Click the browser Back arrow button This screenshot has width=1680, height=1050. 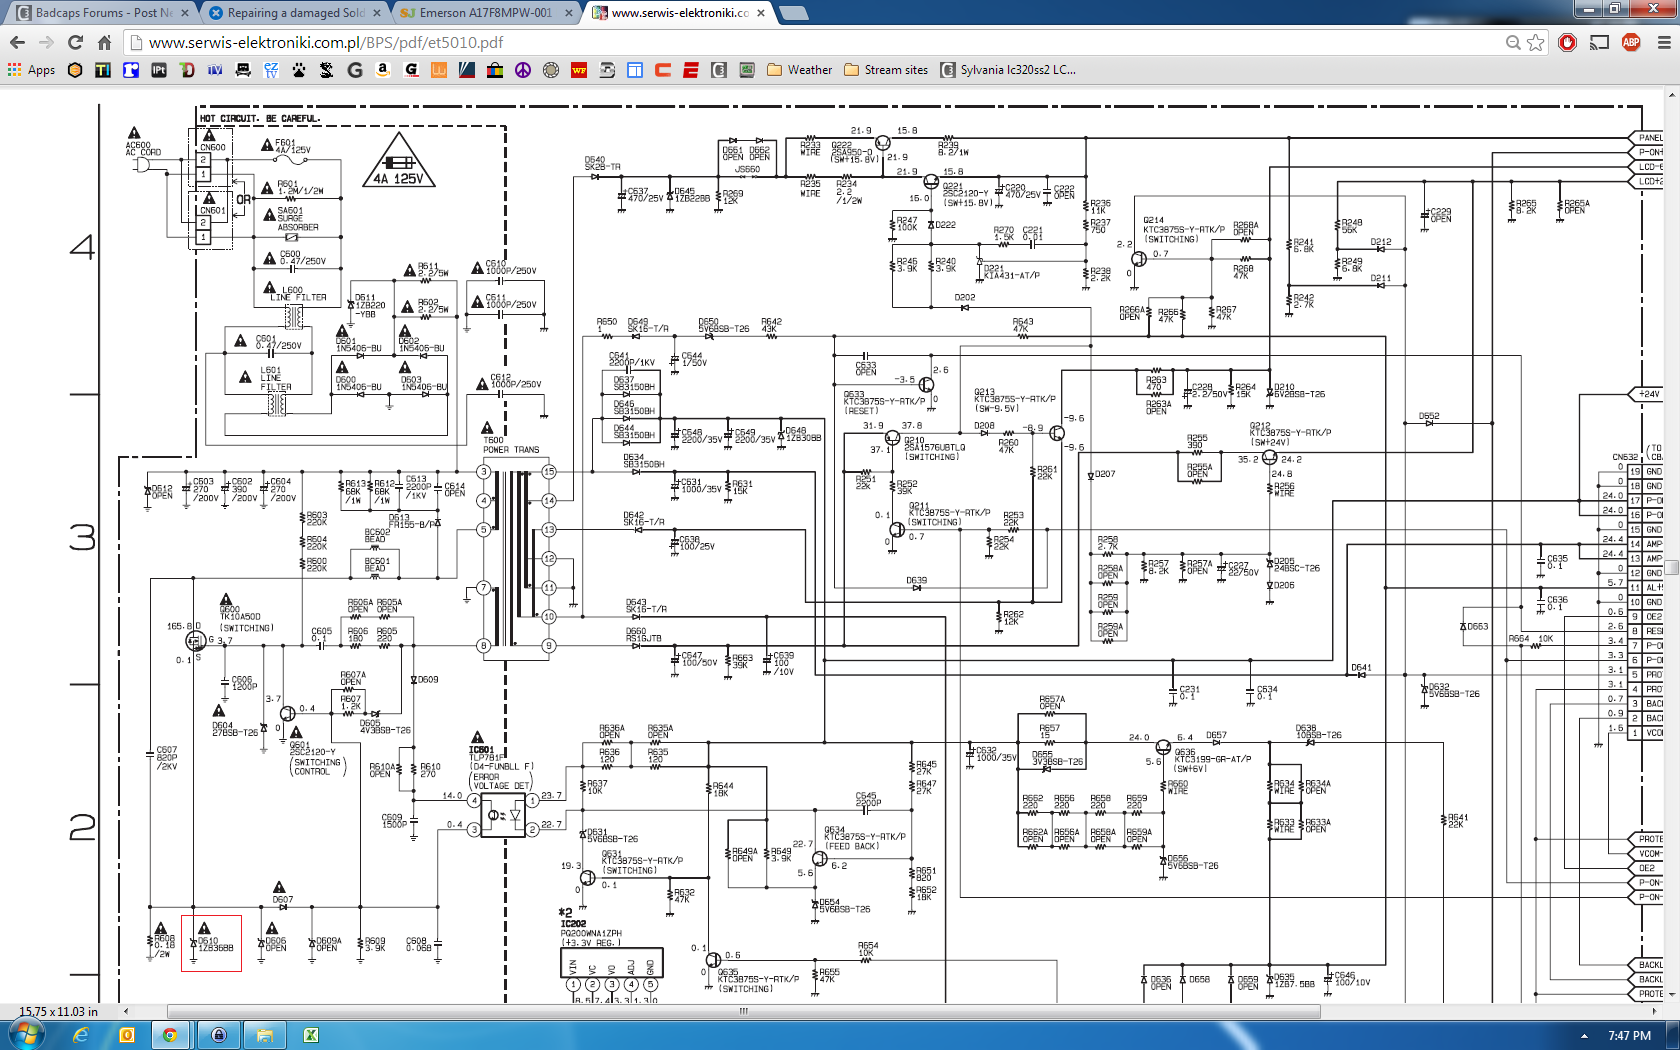[17, 42]
